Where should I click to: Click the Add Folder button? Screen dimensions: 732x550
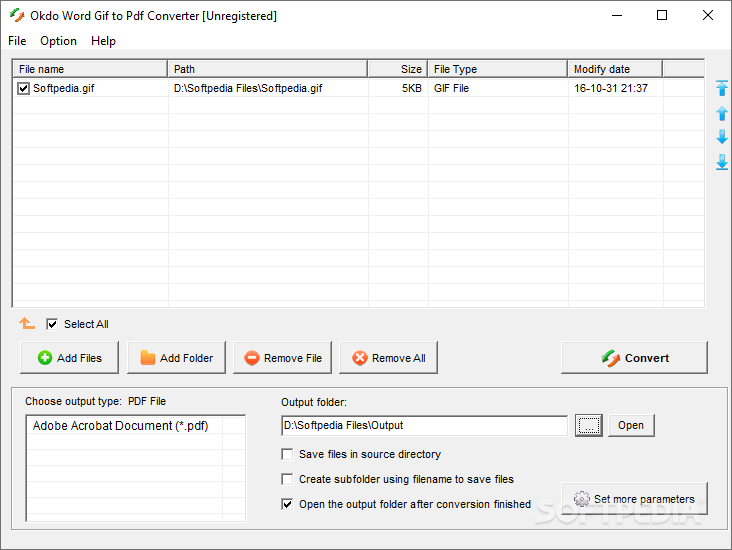tap(176, 358)
